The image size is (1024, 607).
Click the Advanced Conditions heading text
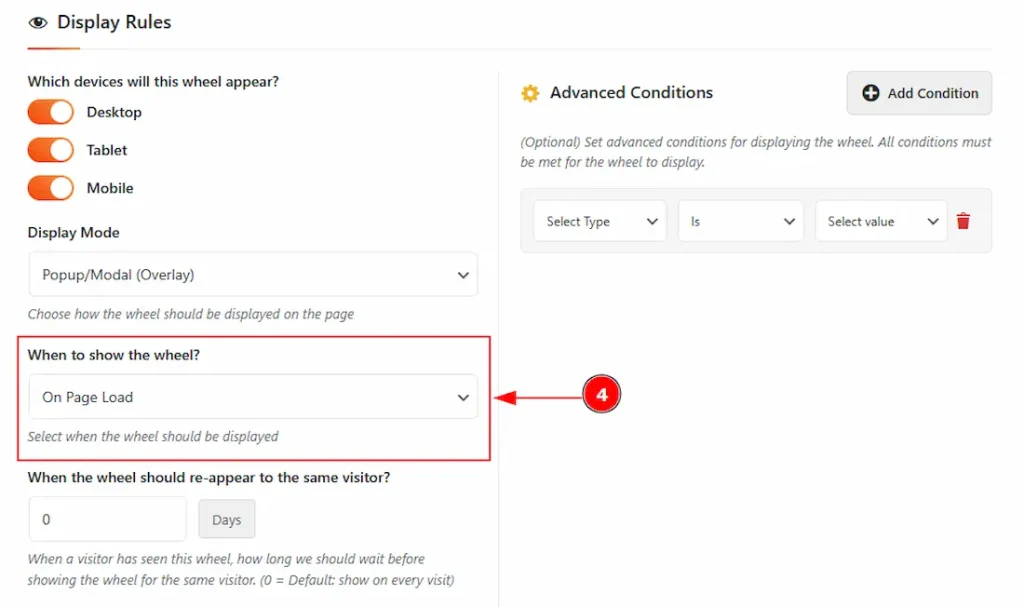coord(631,93)
